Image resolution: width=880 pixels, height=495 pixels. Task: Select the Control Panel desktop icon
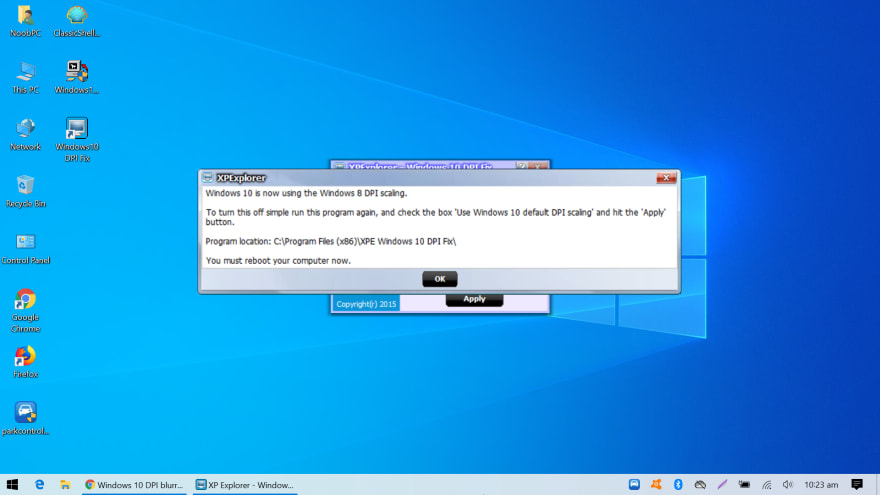point(25,249)
